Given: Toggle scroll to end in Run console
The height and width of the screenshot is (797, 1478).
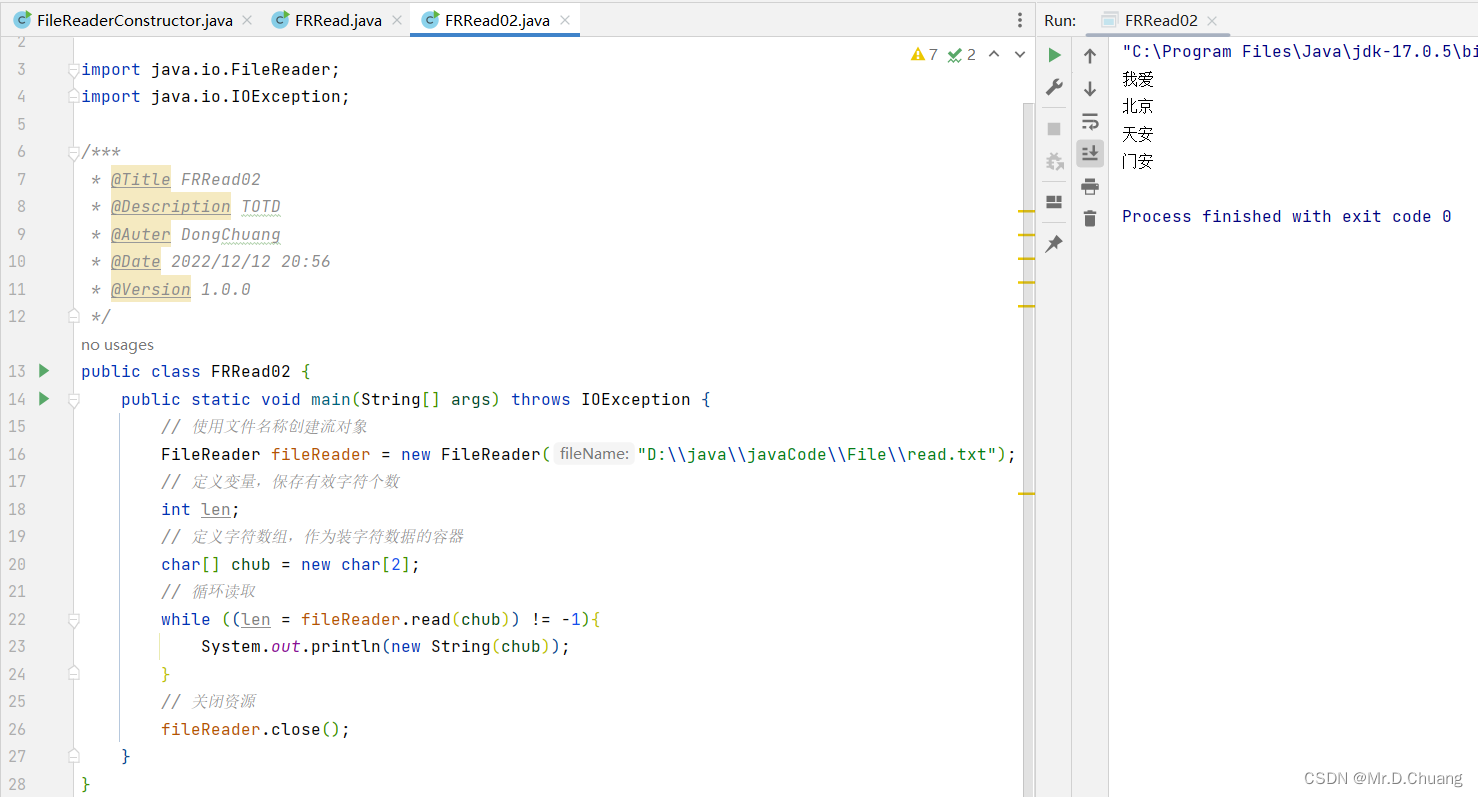Looking at the screenshot, I should pos(1090,153).
